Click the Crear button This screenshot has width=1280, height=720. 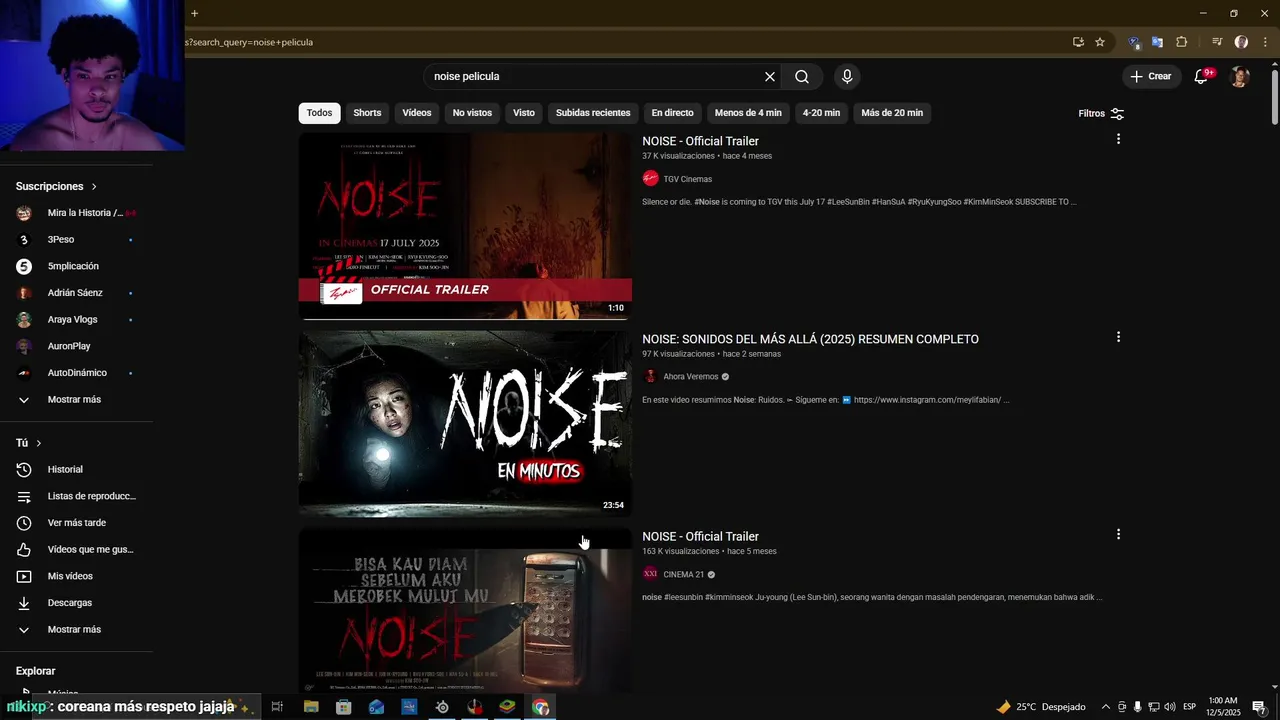click(x=1151, y=76)
